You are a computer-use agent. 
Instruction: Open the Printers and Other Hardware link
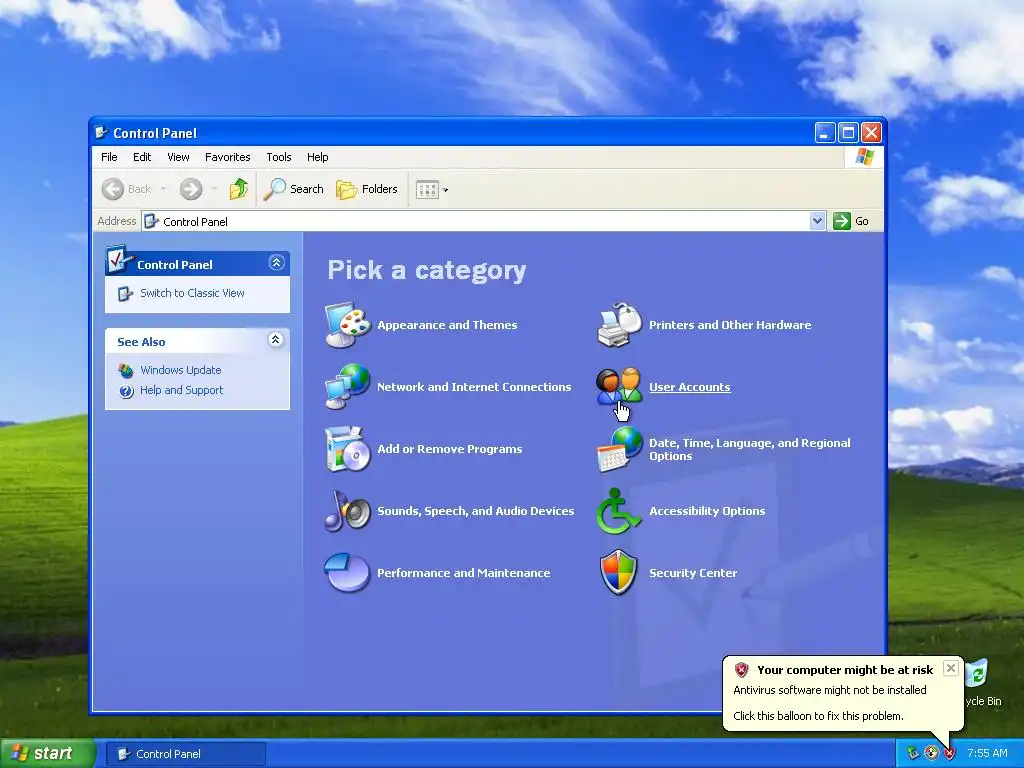coord(730,325)
